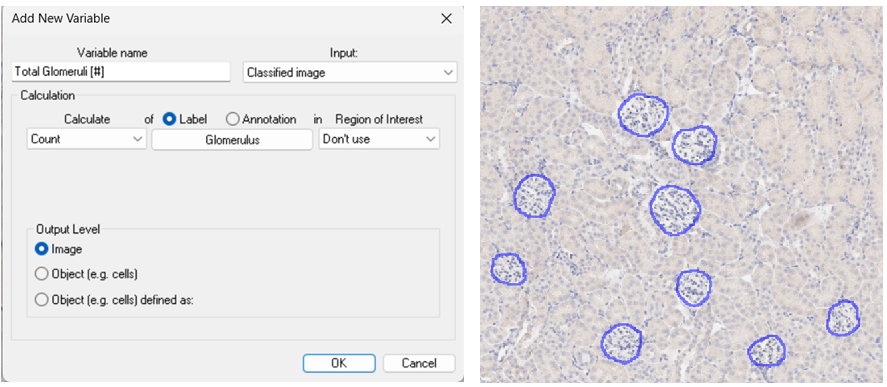This screenshot has width=887, height=387.
Task: Click the rightmost outlined glomerulus
Action: point(843,318)
